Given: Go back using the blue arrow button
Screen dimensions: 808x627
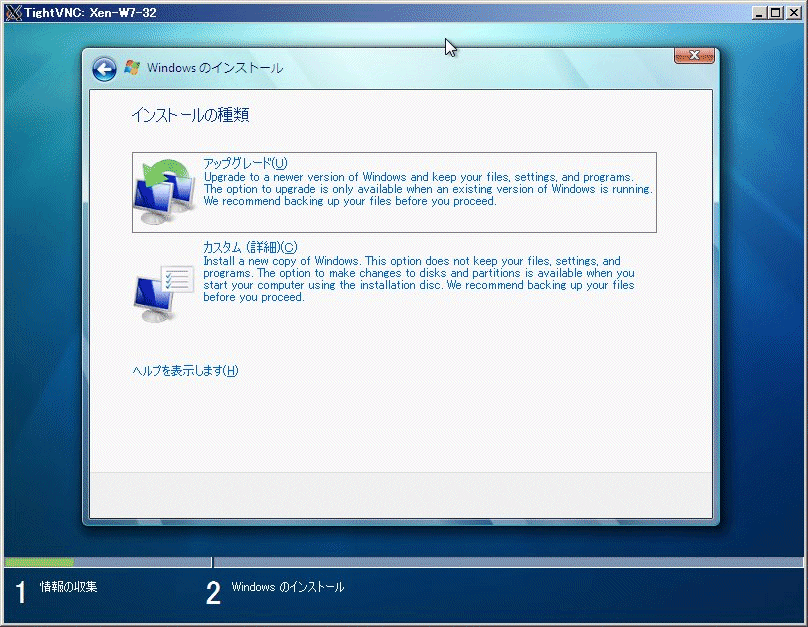Looking at the screenshot, I should click(x=104, y=69).
